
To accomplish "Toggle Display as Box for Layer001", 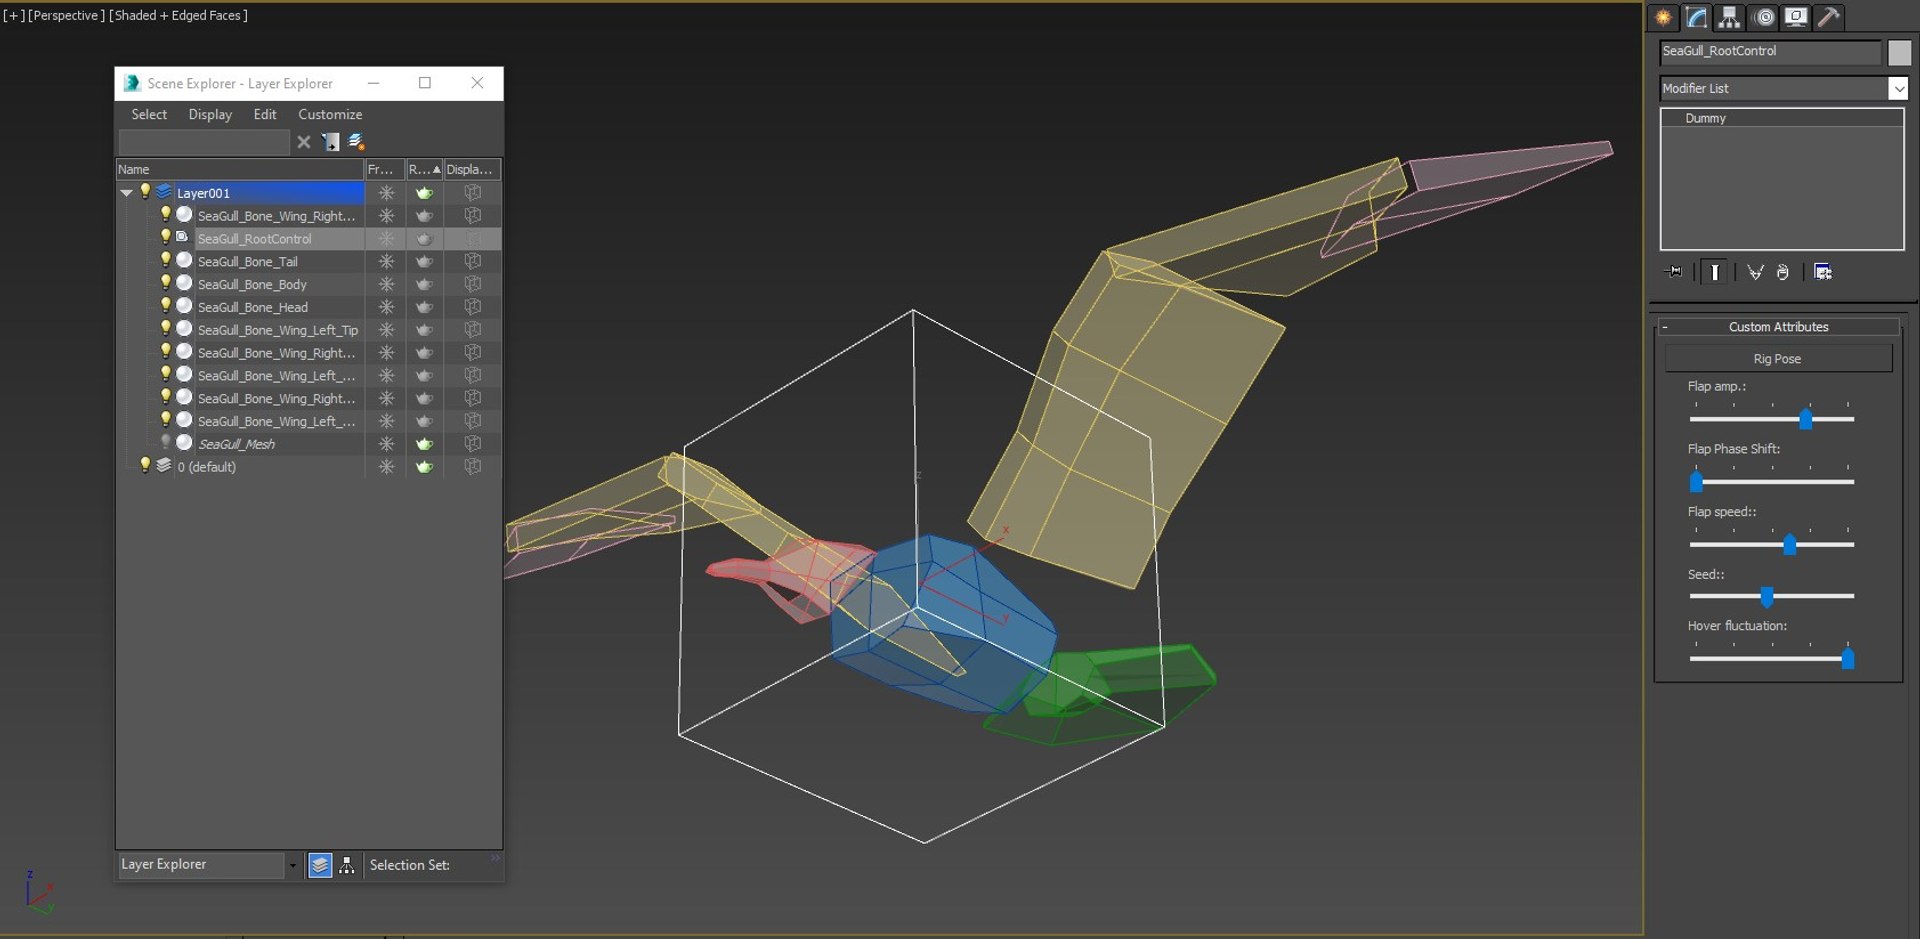I will pyautogui.click(x=473, y=193).
